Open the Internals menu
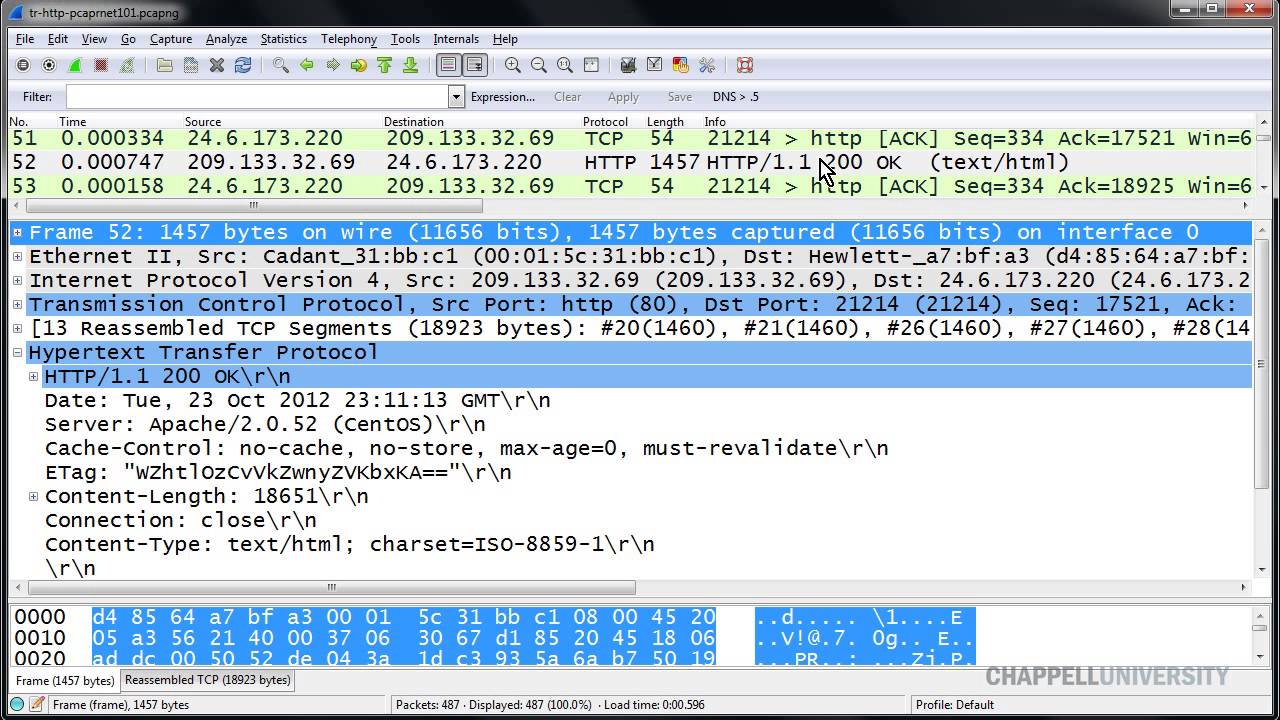This screenshot has height=720, width=1280. point(456,39)
